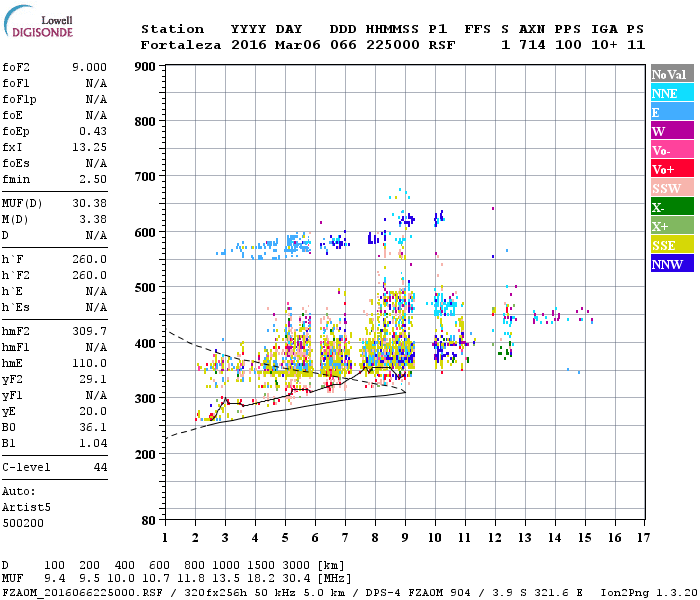Click the 17 MHz frequency axis label
700x600 pixels.
643,538
